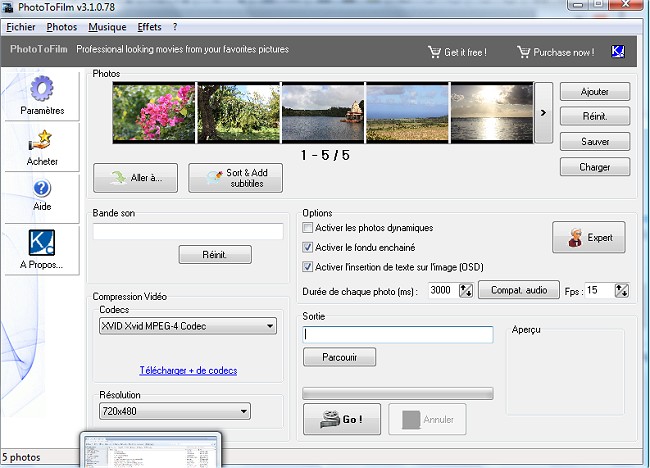Open the Effets menu
This screenshot has width=650, height=468.
coord(149,27)
